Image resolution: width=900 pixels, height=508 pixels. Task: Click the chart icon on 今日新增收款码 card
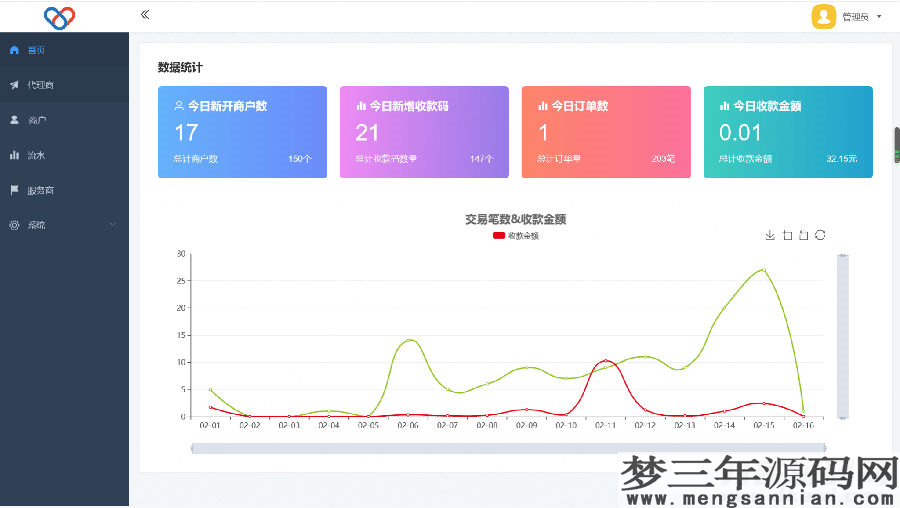point(361,106)
